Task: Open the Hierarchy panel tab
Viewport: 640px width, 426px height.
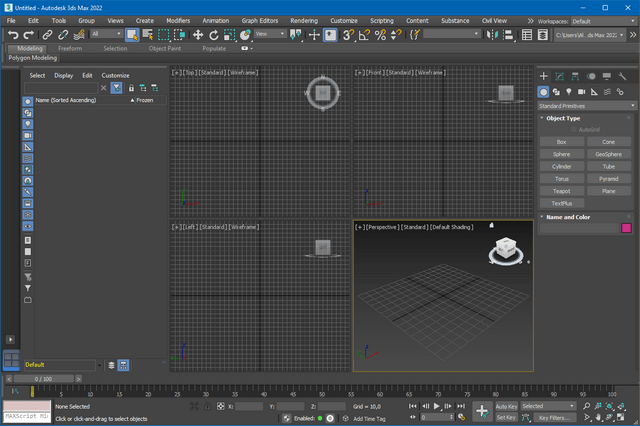Action: (x=576, y=76)
